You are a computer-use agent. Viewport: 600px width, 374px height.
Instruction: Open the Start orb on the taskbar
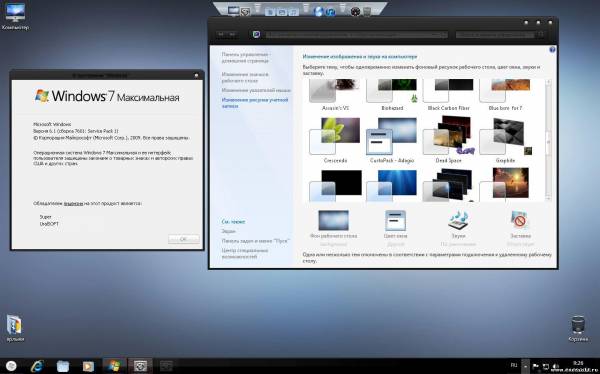pyautogui.click(x=11, y=366)
